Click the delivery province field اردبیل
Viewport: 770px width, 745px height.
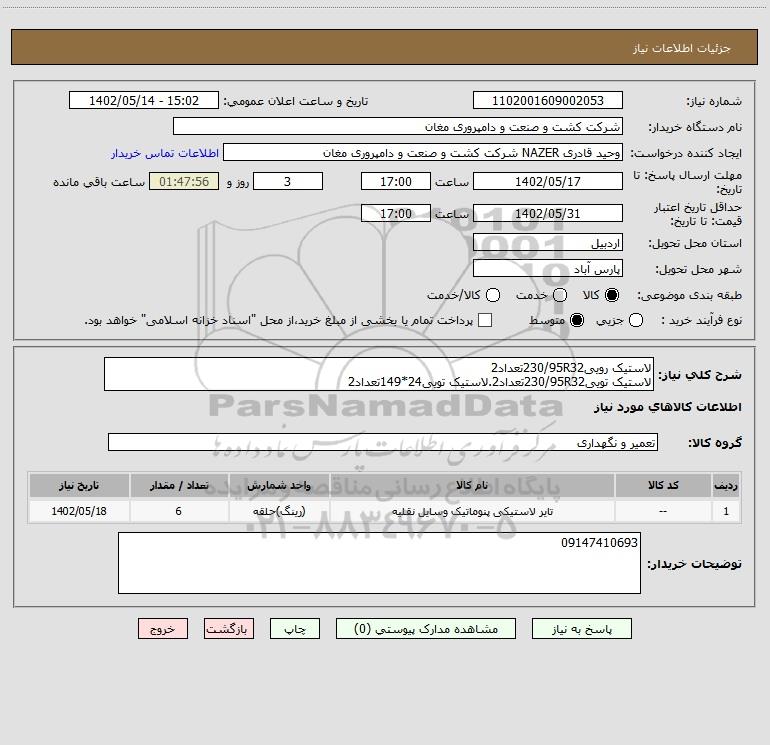(x=548, y=243)
